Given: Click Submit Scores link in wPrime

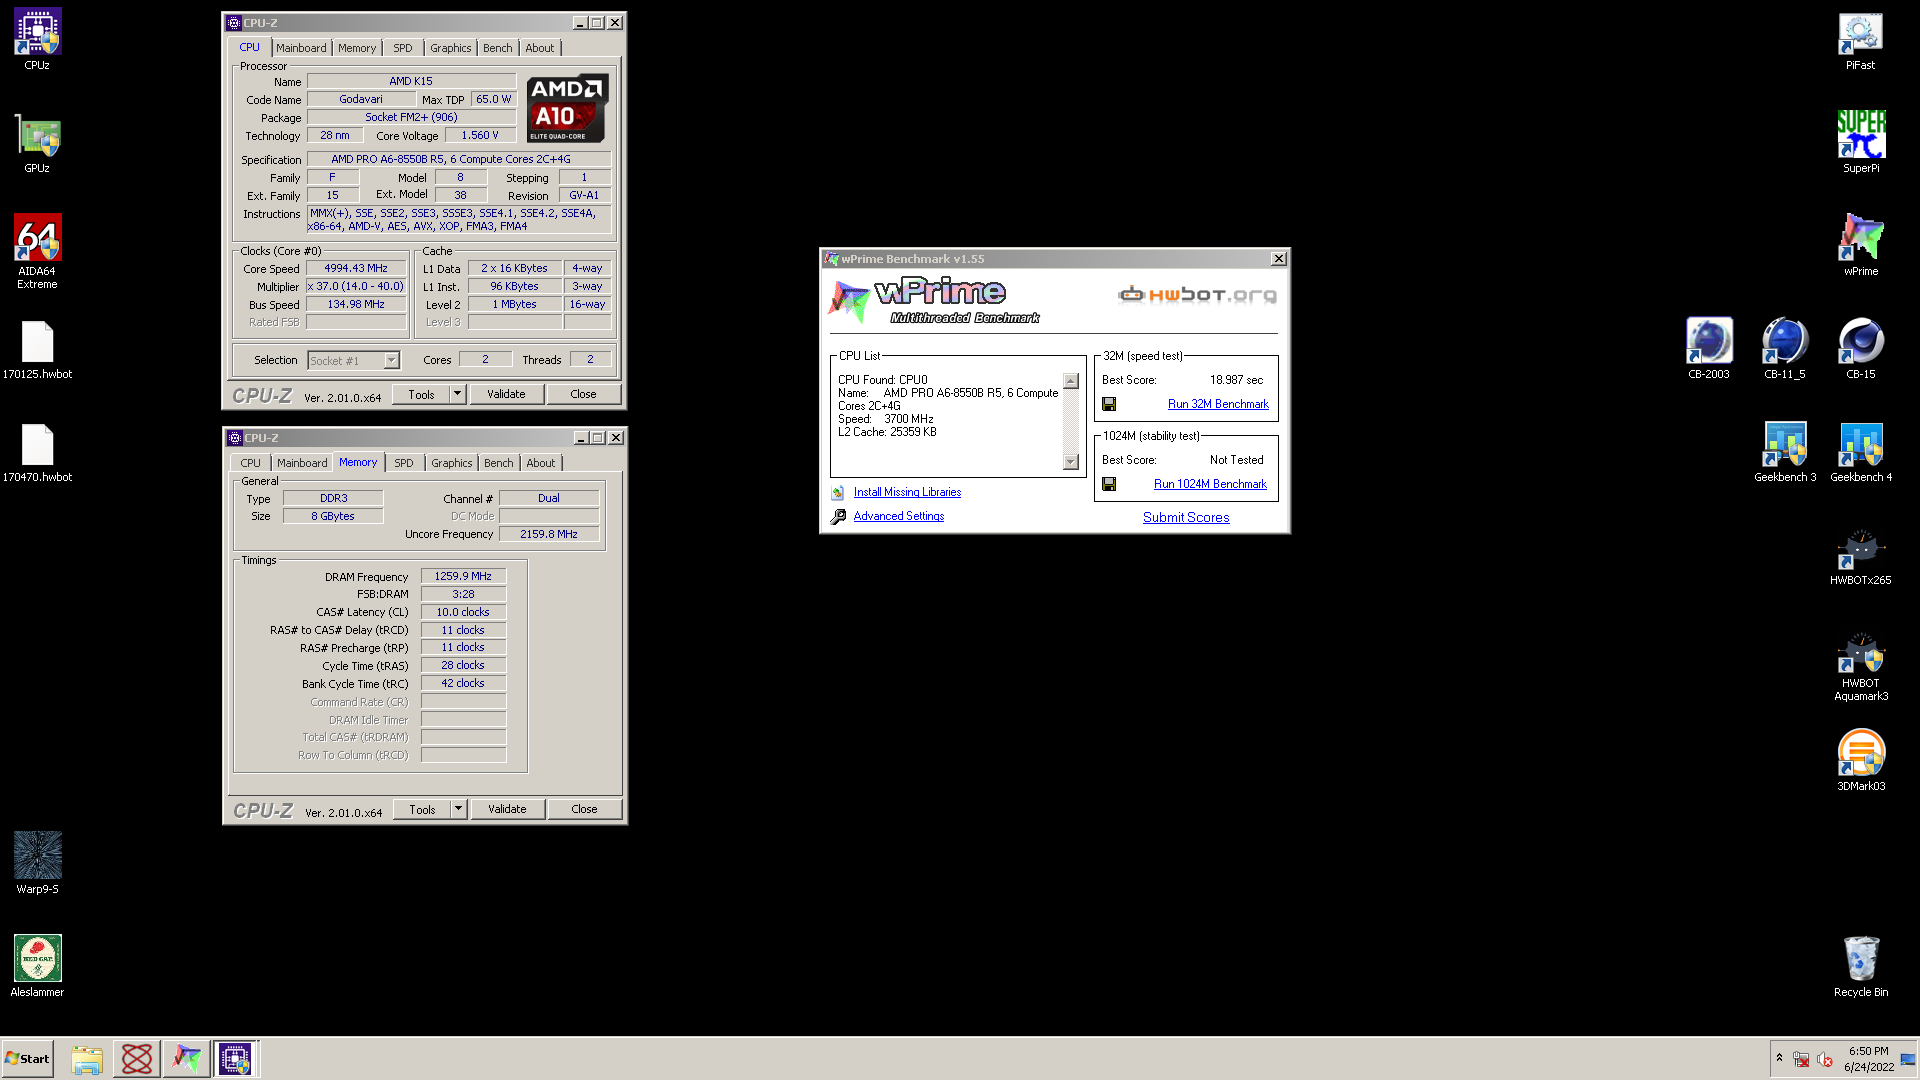Looking at the screenshot, I should pyautogui.click(x=1186, y=517).
